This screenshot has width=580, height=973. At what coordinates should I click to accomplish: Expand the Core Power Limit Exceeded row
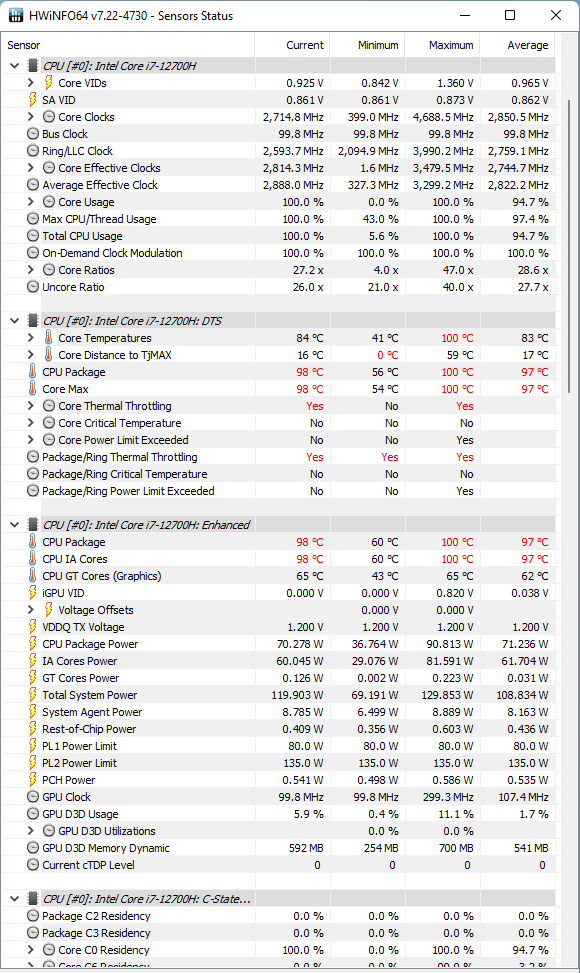(x=30, y=440)
